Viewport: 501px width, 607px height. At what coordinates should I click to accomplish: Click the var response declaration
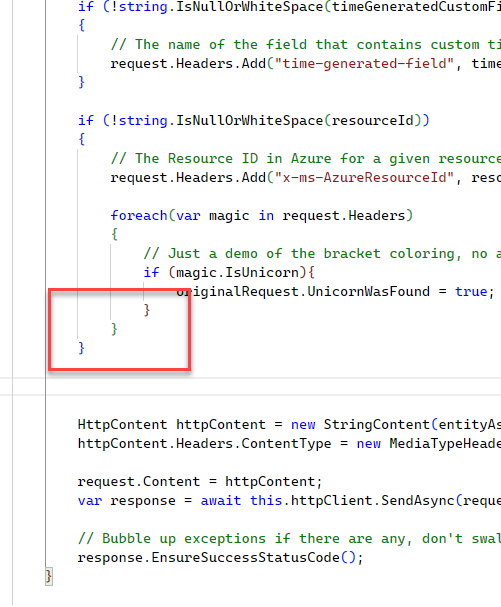click(126, 501)
